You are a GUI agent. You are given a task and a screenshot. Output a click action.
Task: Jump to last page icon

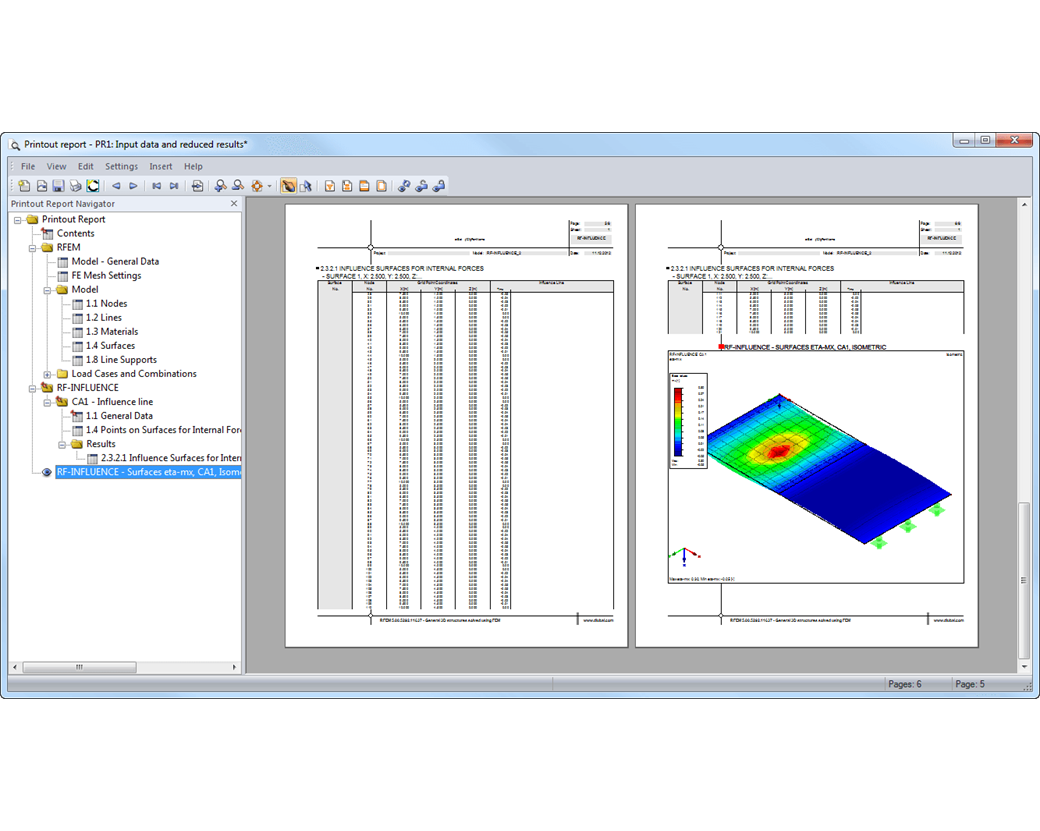click(174, 186)
